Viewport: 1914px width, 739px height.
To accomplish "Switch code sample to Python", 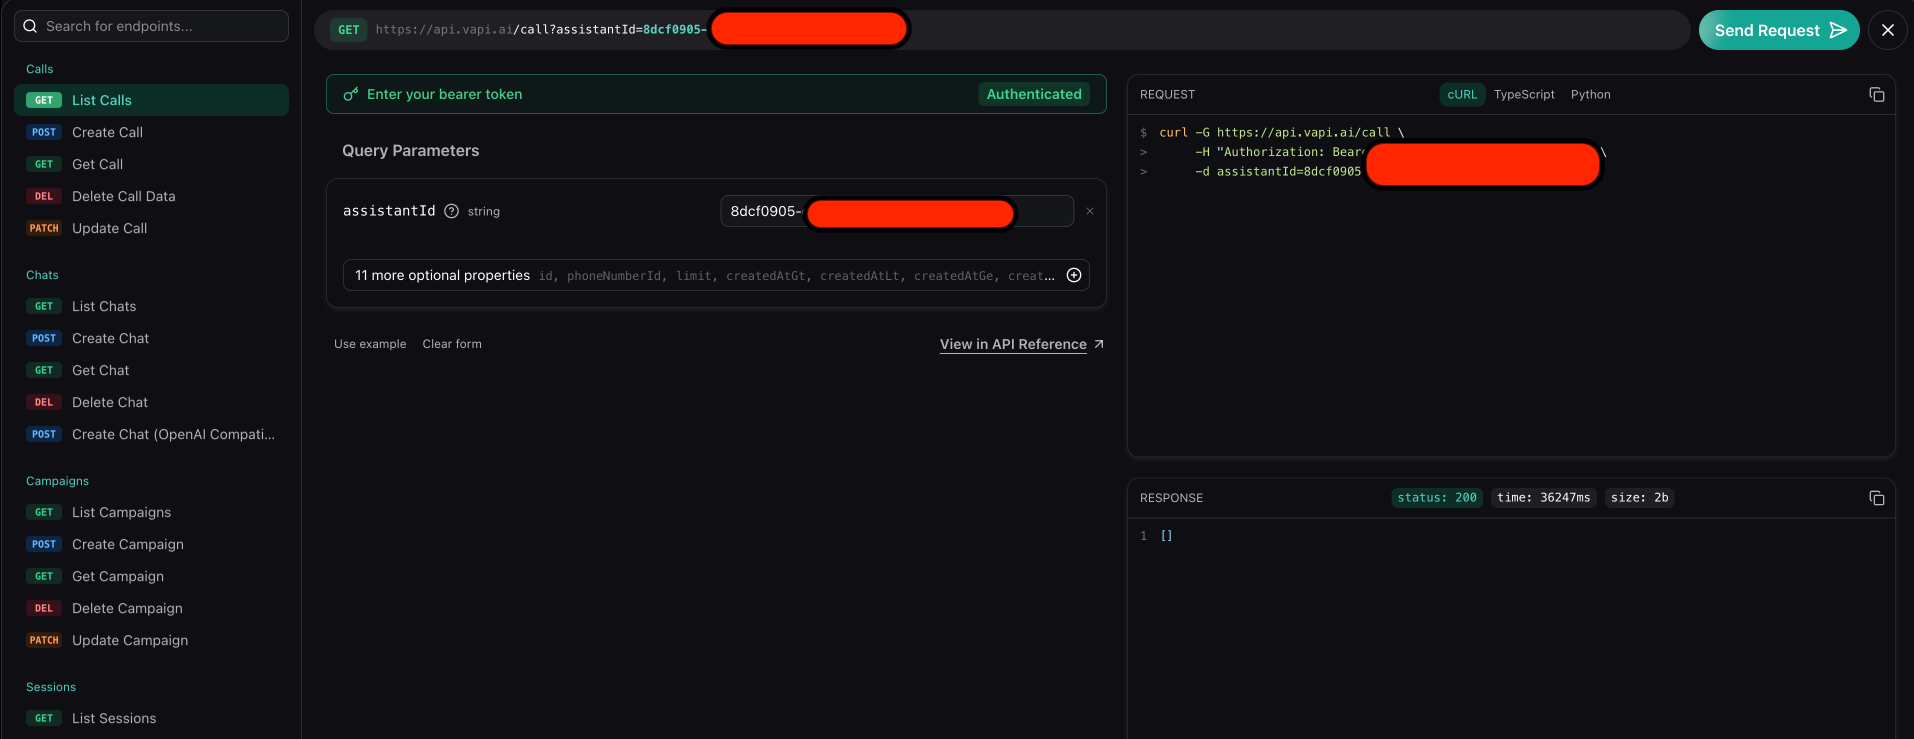I will click(x=1590, y=95).
